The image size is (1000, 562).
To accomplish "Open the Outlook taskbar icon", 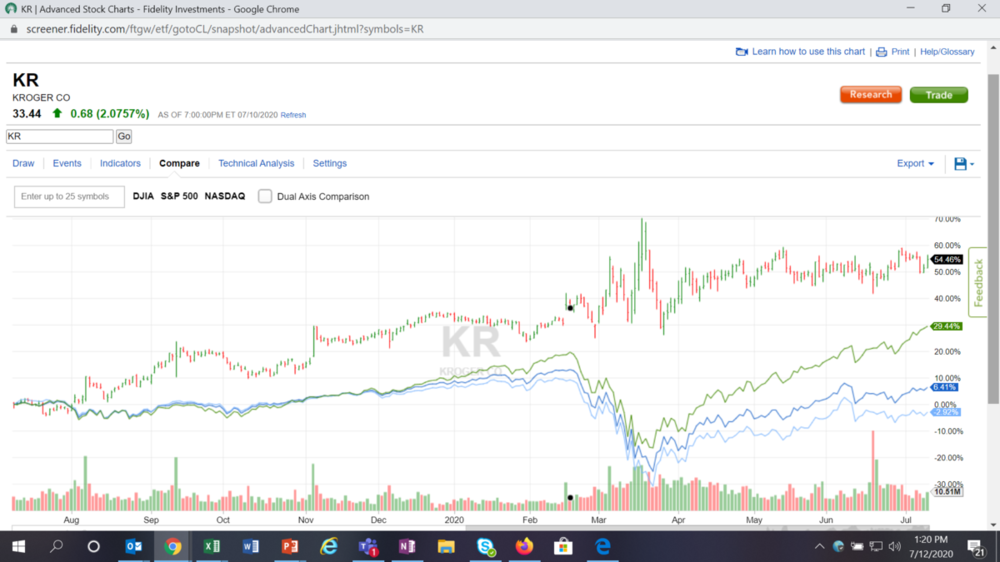I will click(x=133, y=547).
